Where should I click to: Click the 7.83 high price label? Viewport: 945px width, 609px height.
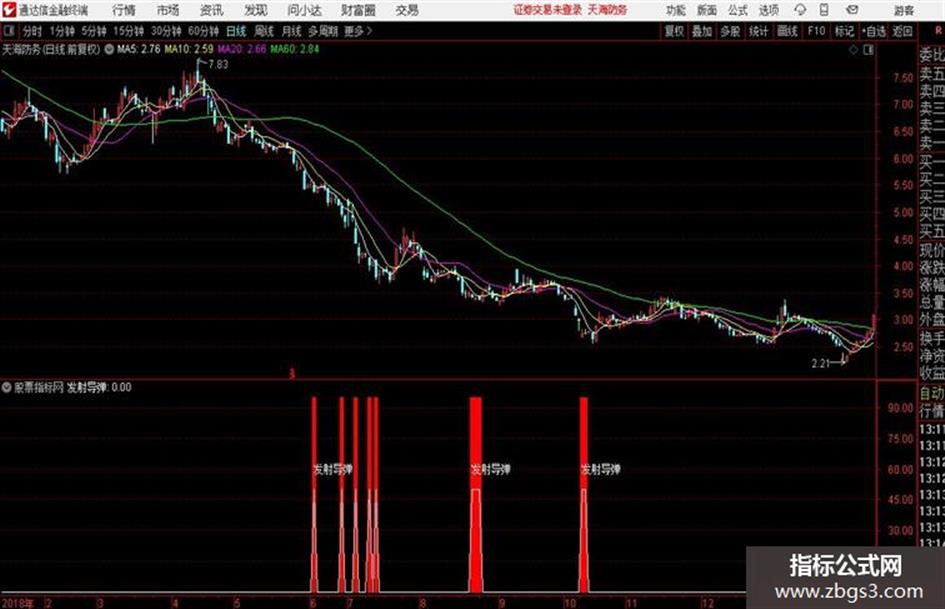218,64
